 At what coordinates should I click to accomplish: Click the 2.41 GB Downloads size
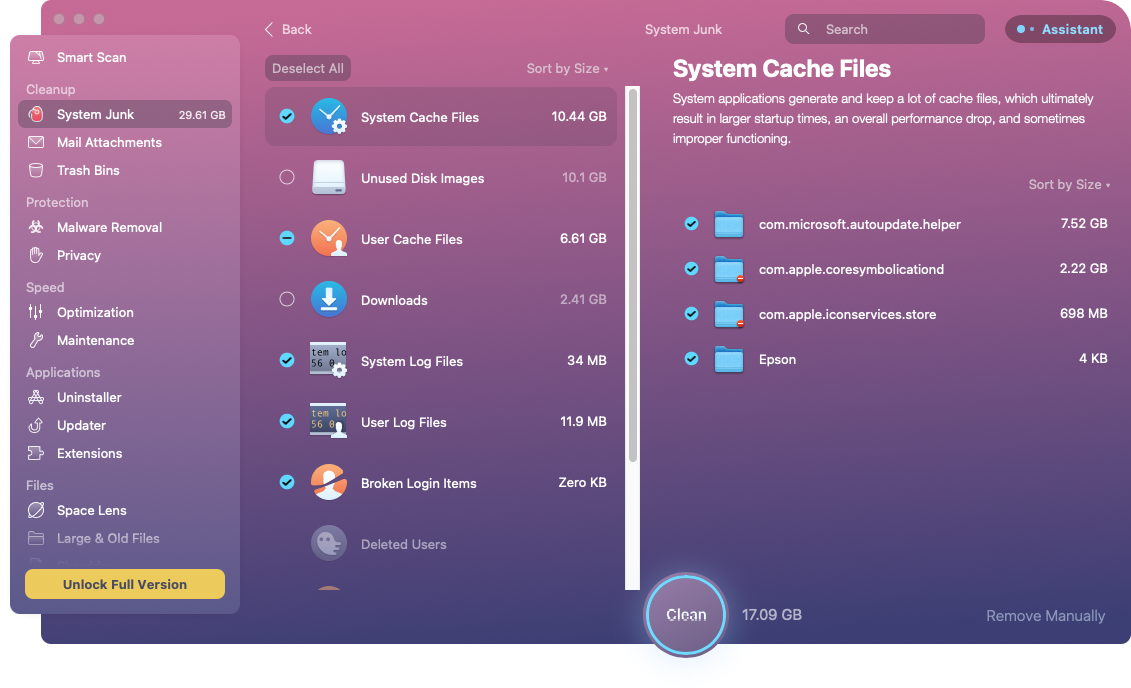pyautogui.click(x=583, y=299)
